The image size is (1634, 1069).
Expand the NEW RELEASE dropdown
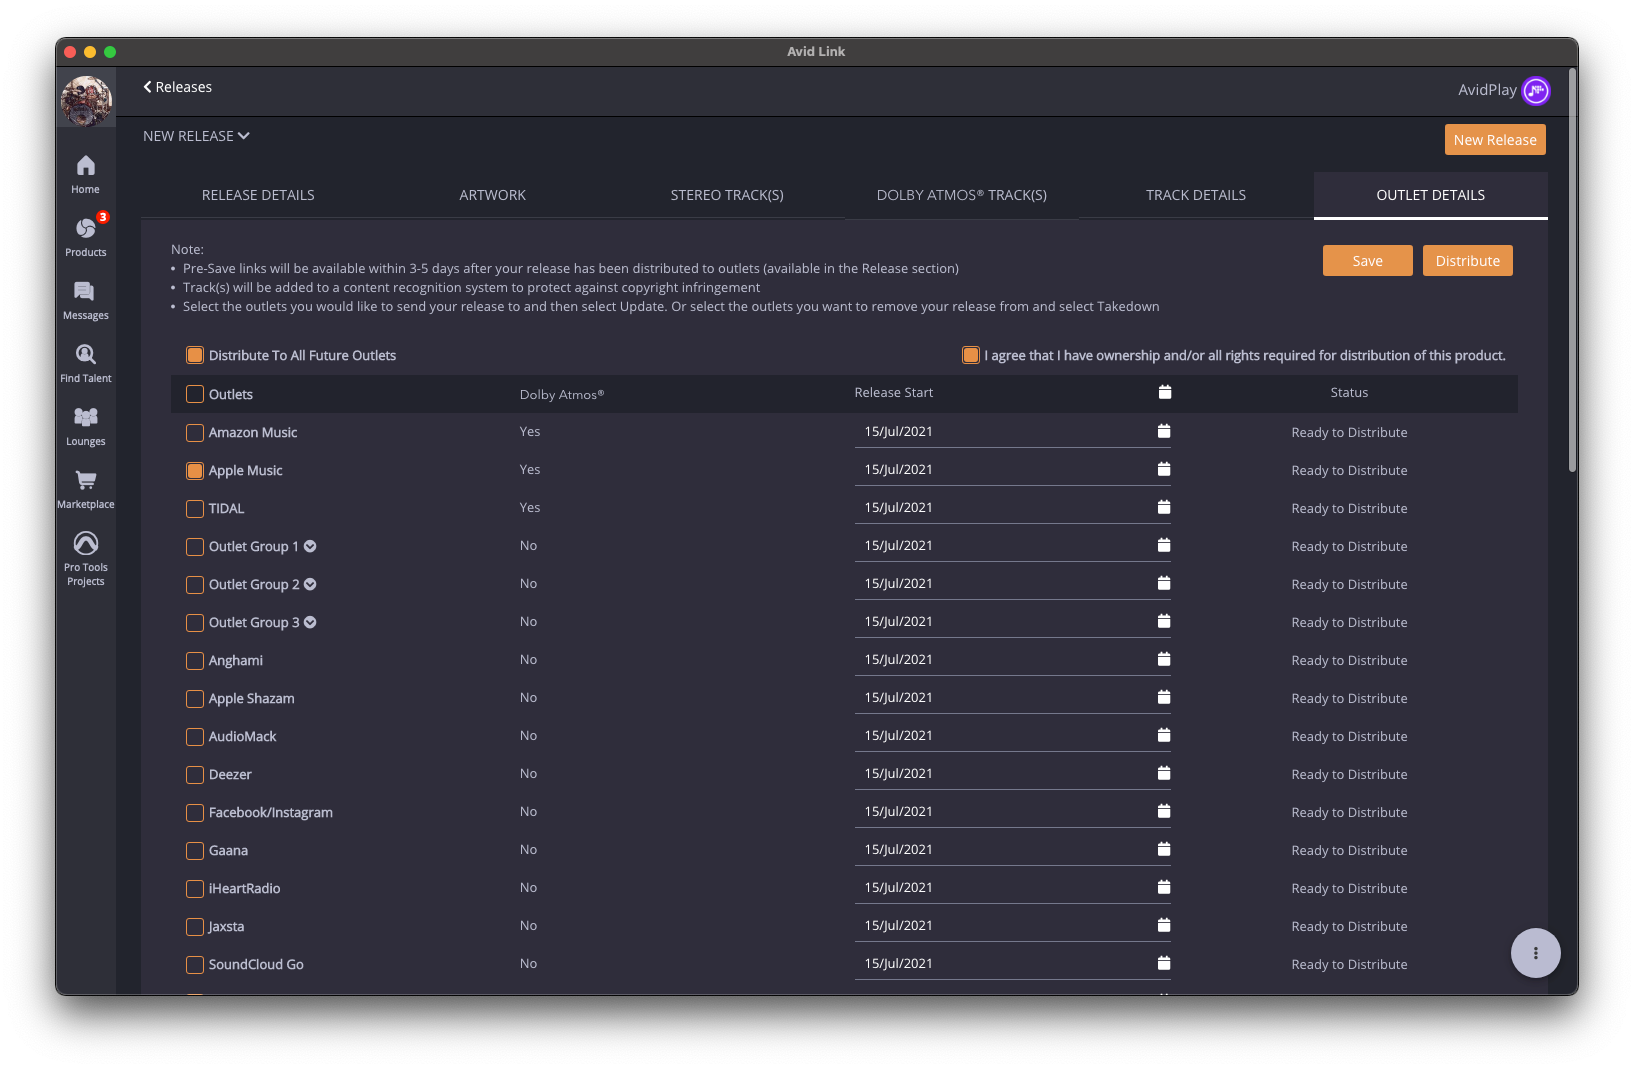coord(196,136)
